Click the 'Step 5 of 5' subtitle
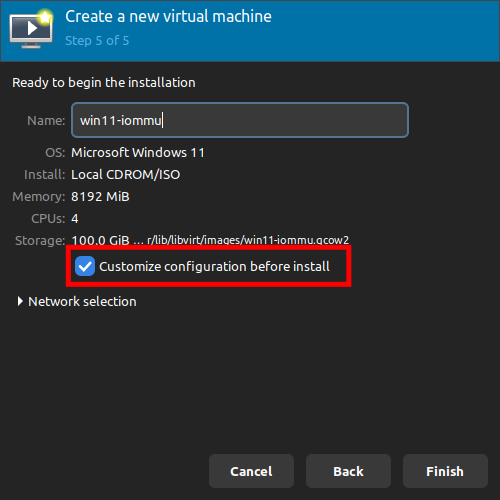This screenshot has width=500, height=500. point(97,41)
